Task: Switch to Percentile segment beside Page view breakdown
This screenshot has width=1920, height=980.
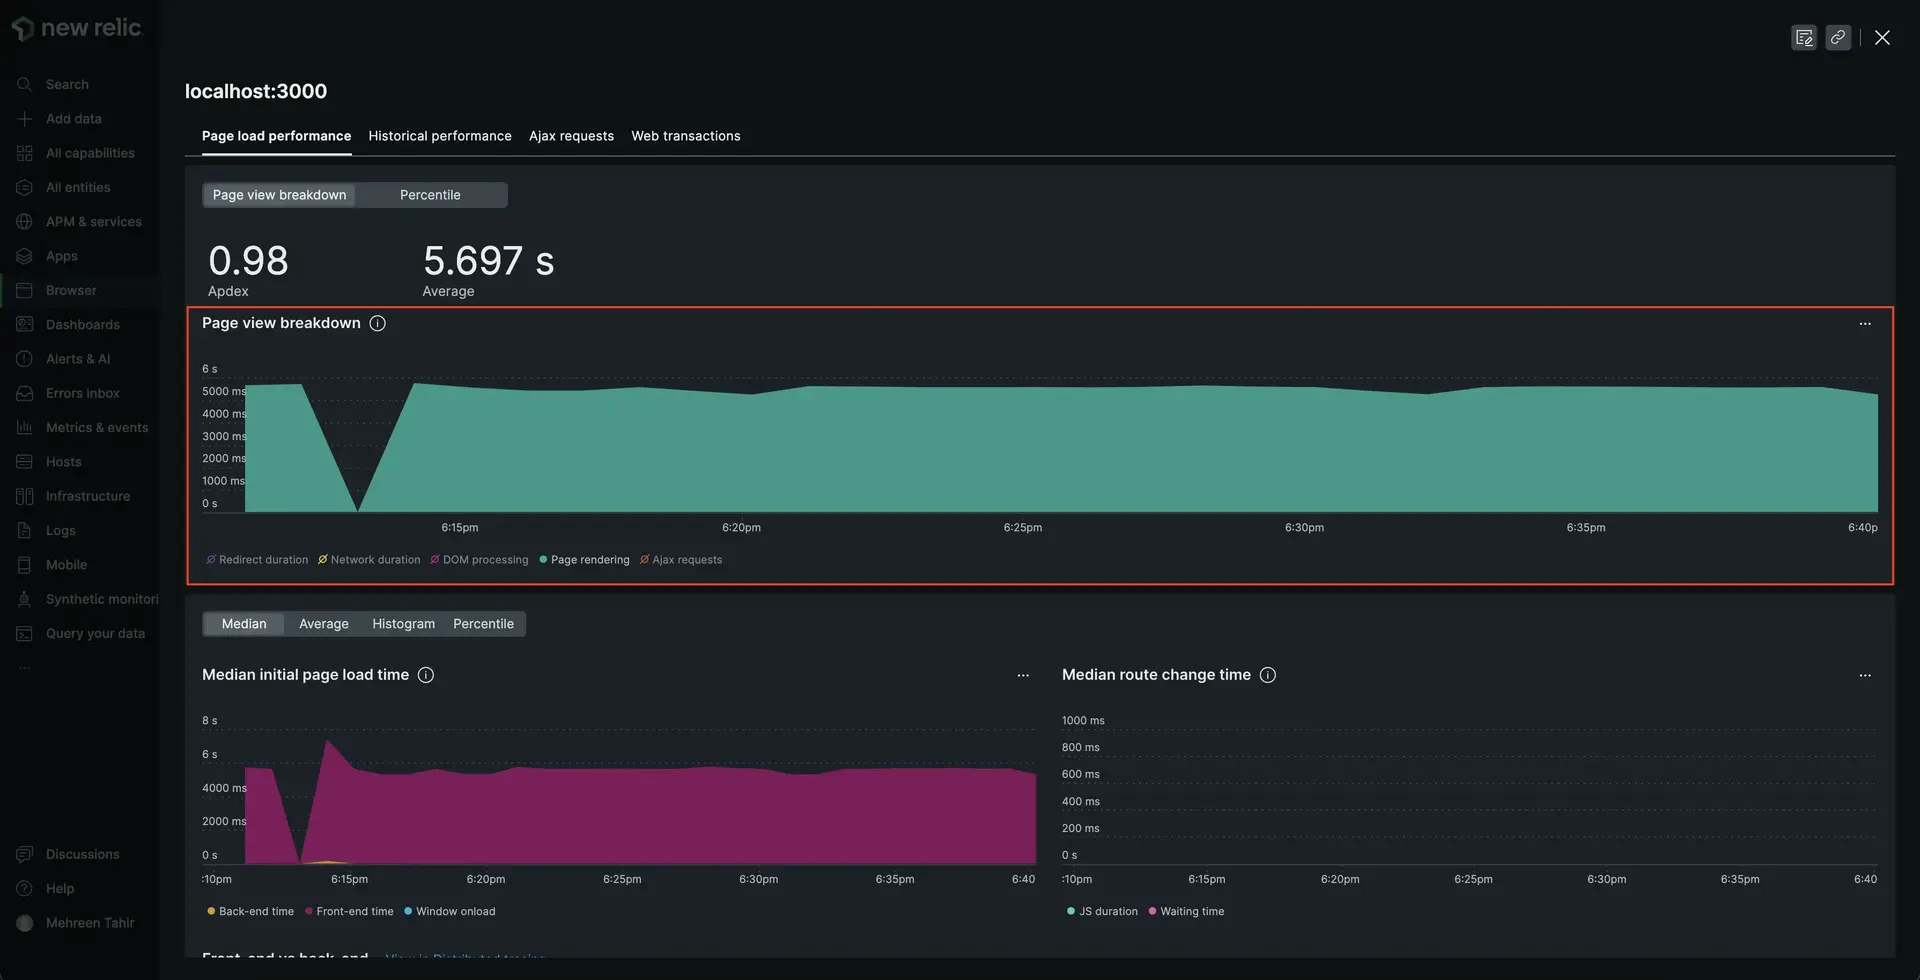Action: (430, 195)
